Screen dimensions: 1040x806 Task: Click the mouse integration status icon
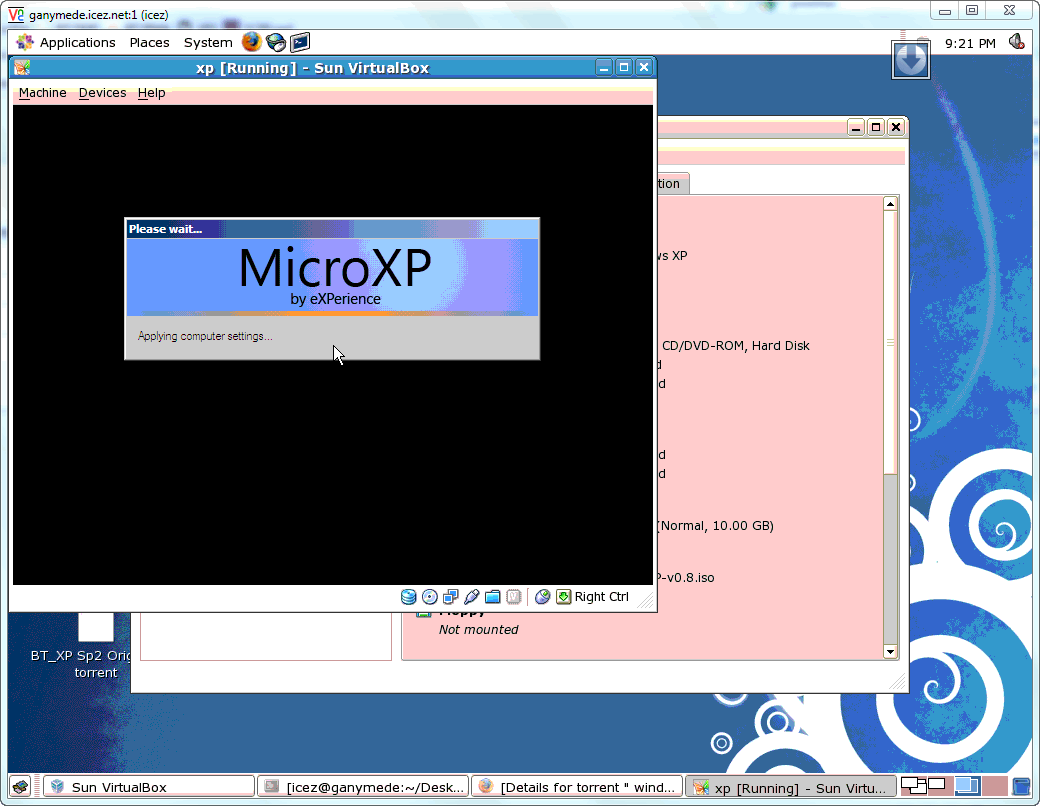click(x=543, y=597)
